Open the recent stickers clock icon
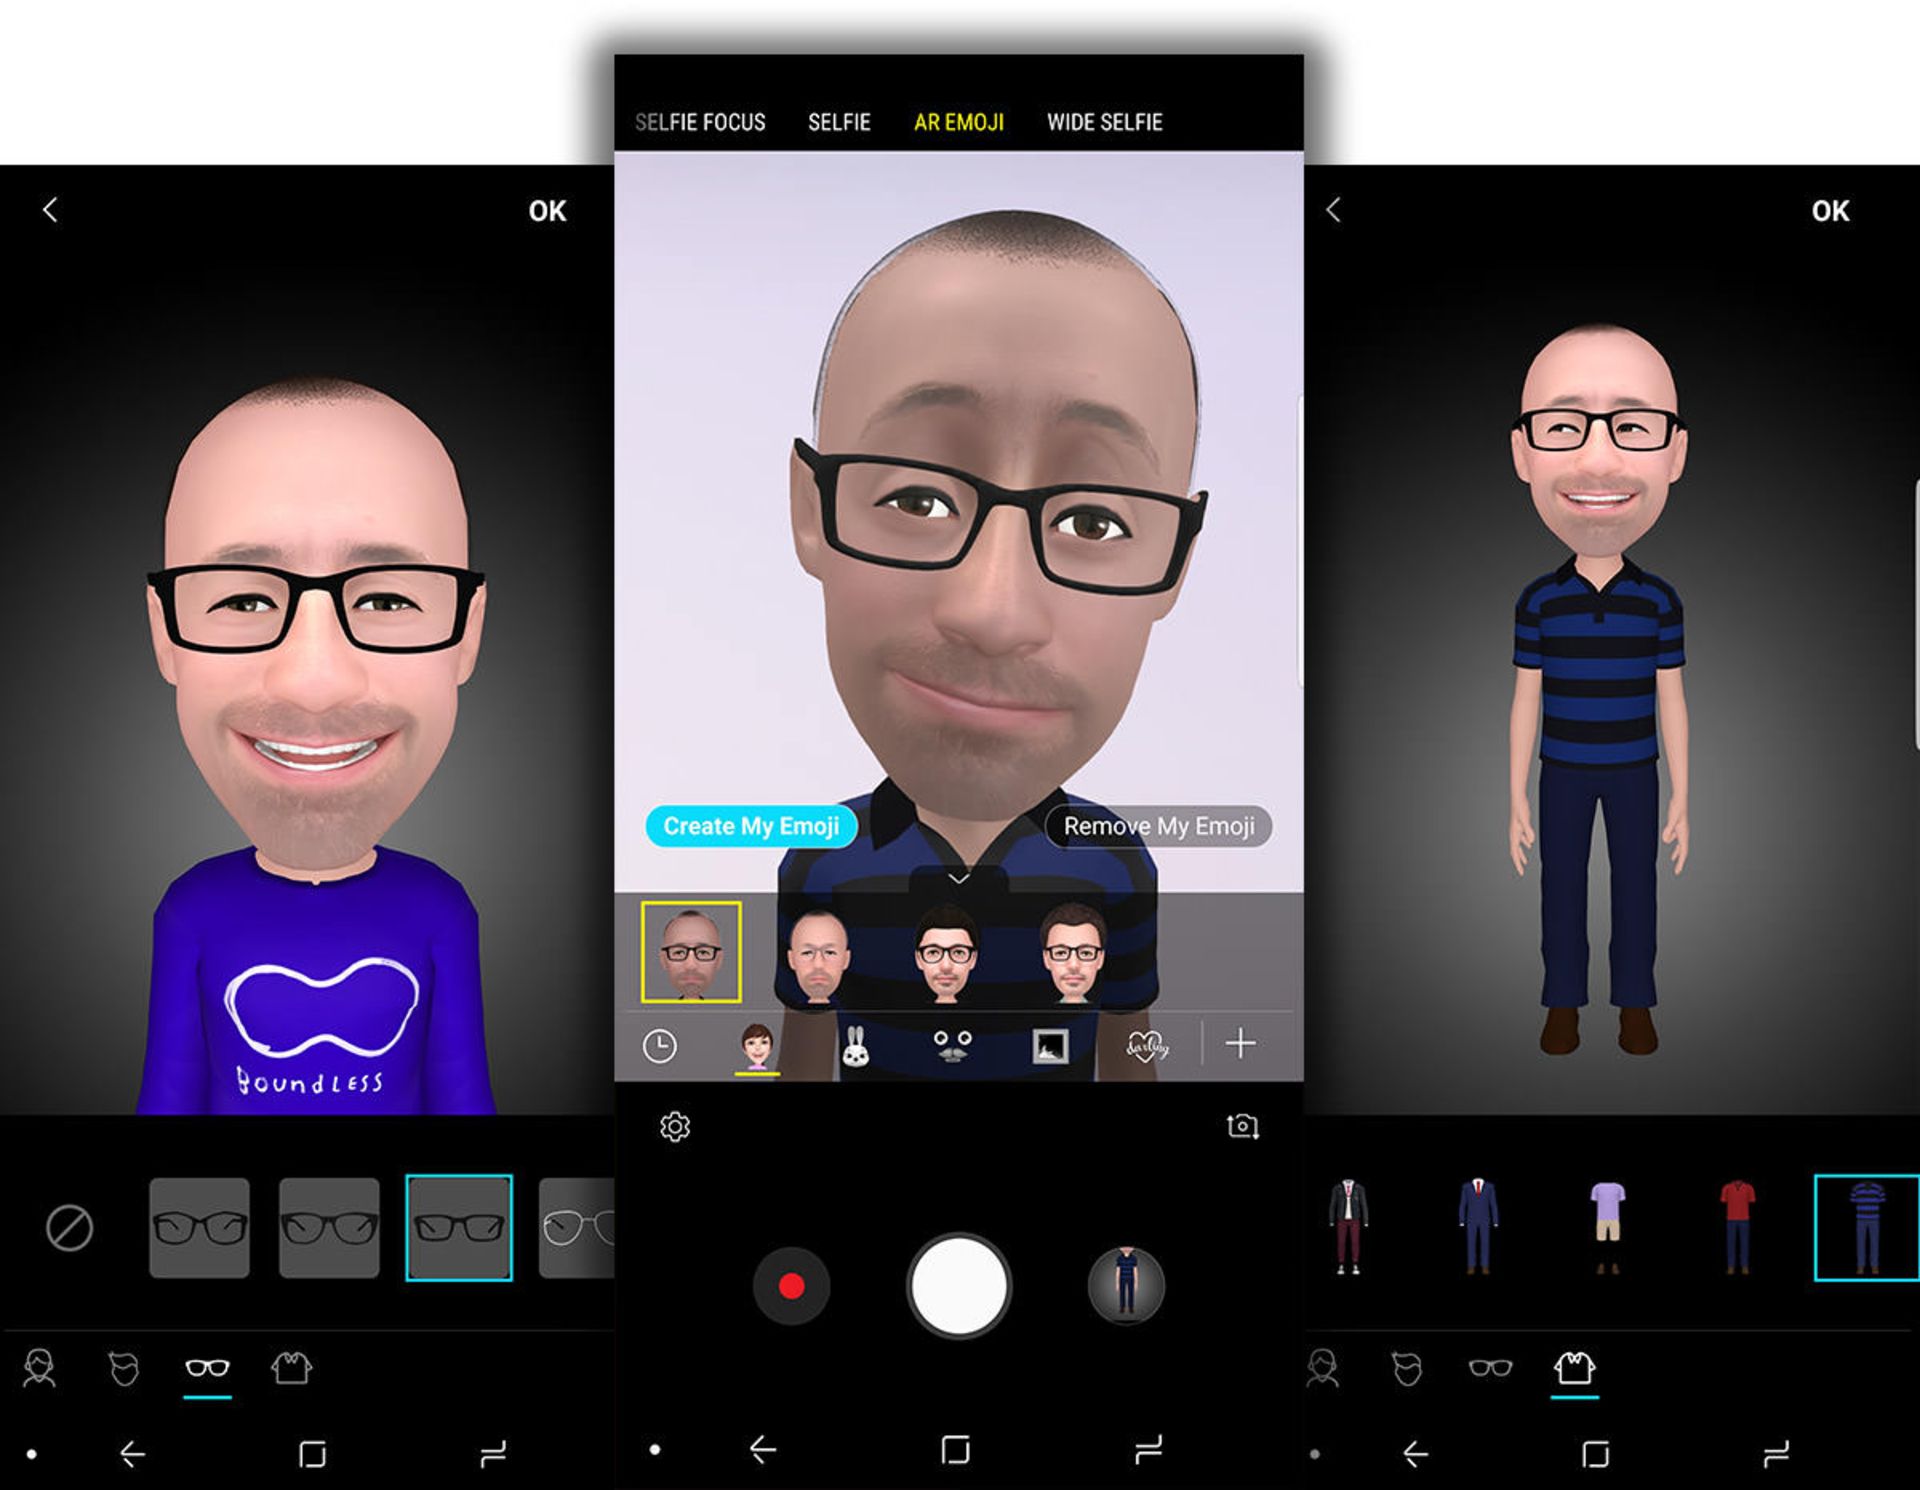This screenshot has height=1490, width=1920. (659, 1046)
